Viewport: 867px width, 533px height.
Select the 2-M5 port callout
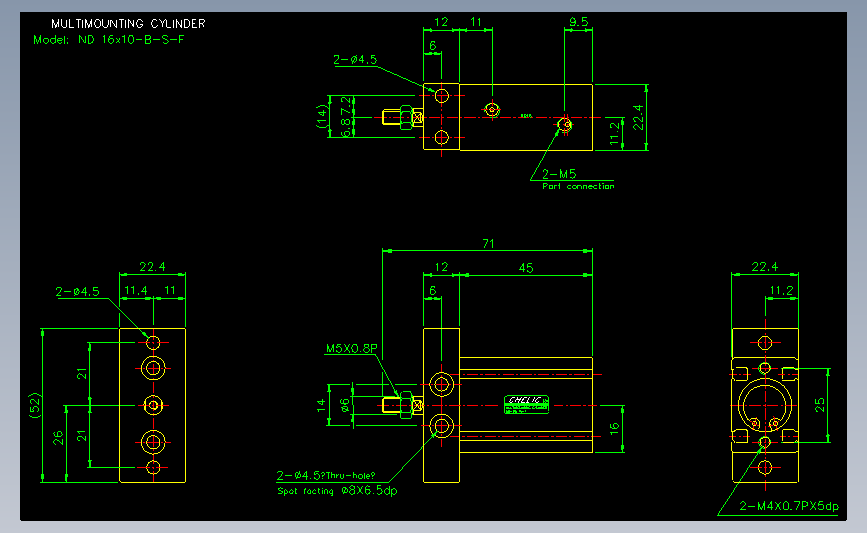pyautogui.click(x=559, y=174)
